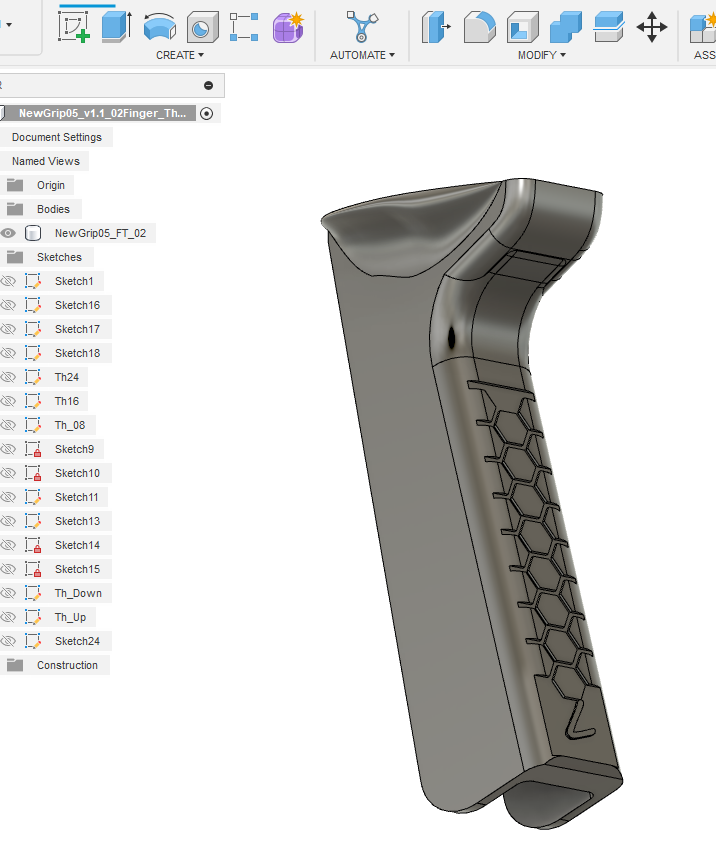The width and height of the screenshot is (716, 859).
Task: Select Sketch10 in the browser
Action: [x=77, y=473]
